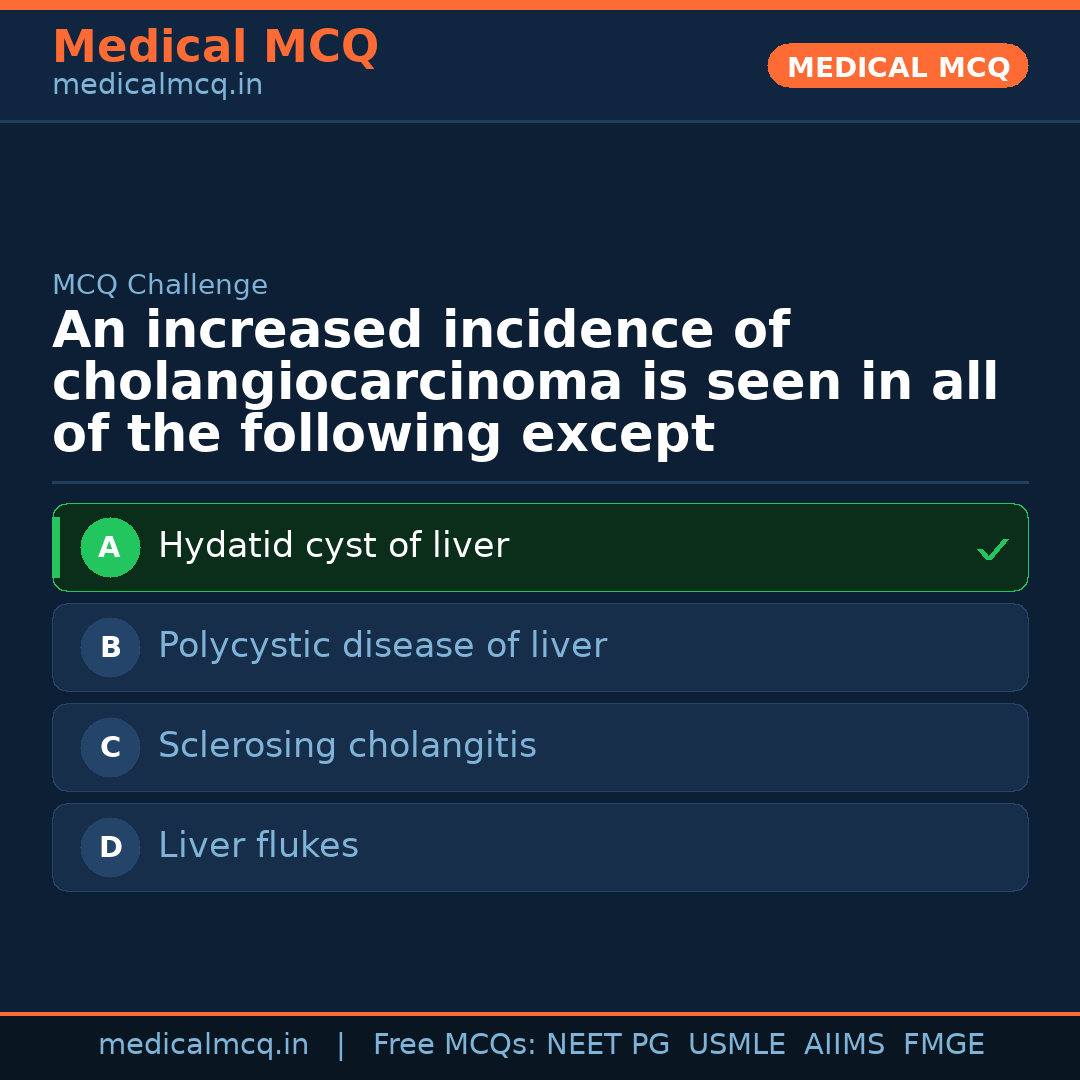Screen dimensions: 1080x1080
Task: Pick the "Sclerosing cholangitis" answer text
Action: [x=347, y=746]
